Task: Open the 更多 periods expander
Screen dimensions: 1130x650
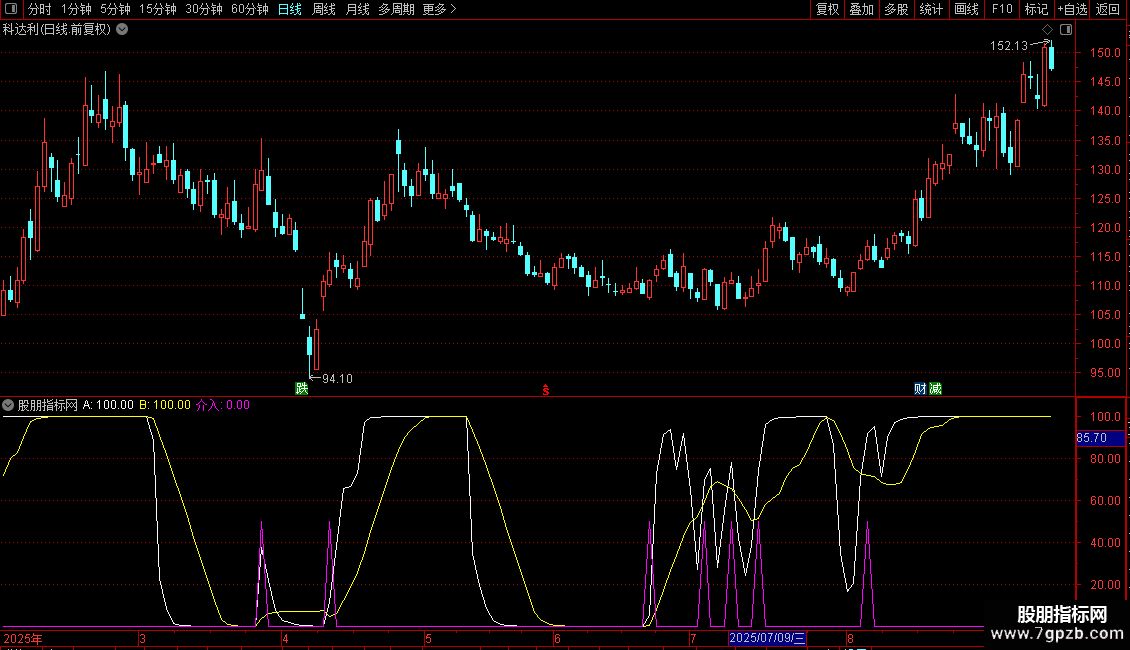Action: click(x=439, y=9)
